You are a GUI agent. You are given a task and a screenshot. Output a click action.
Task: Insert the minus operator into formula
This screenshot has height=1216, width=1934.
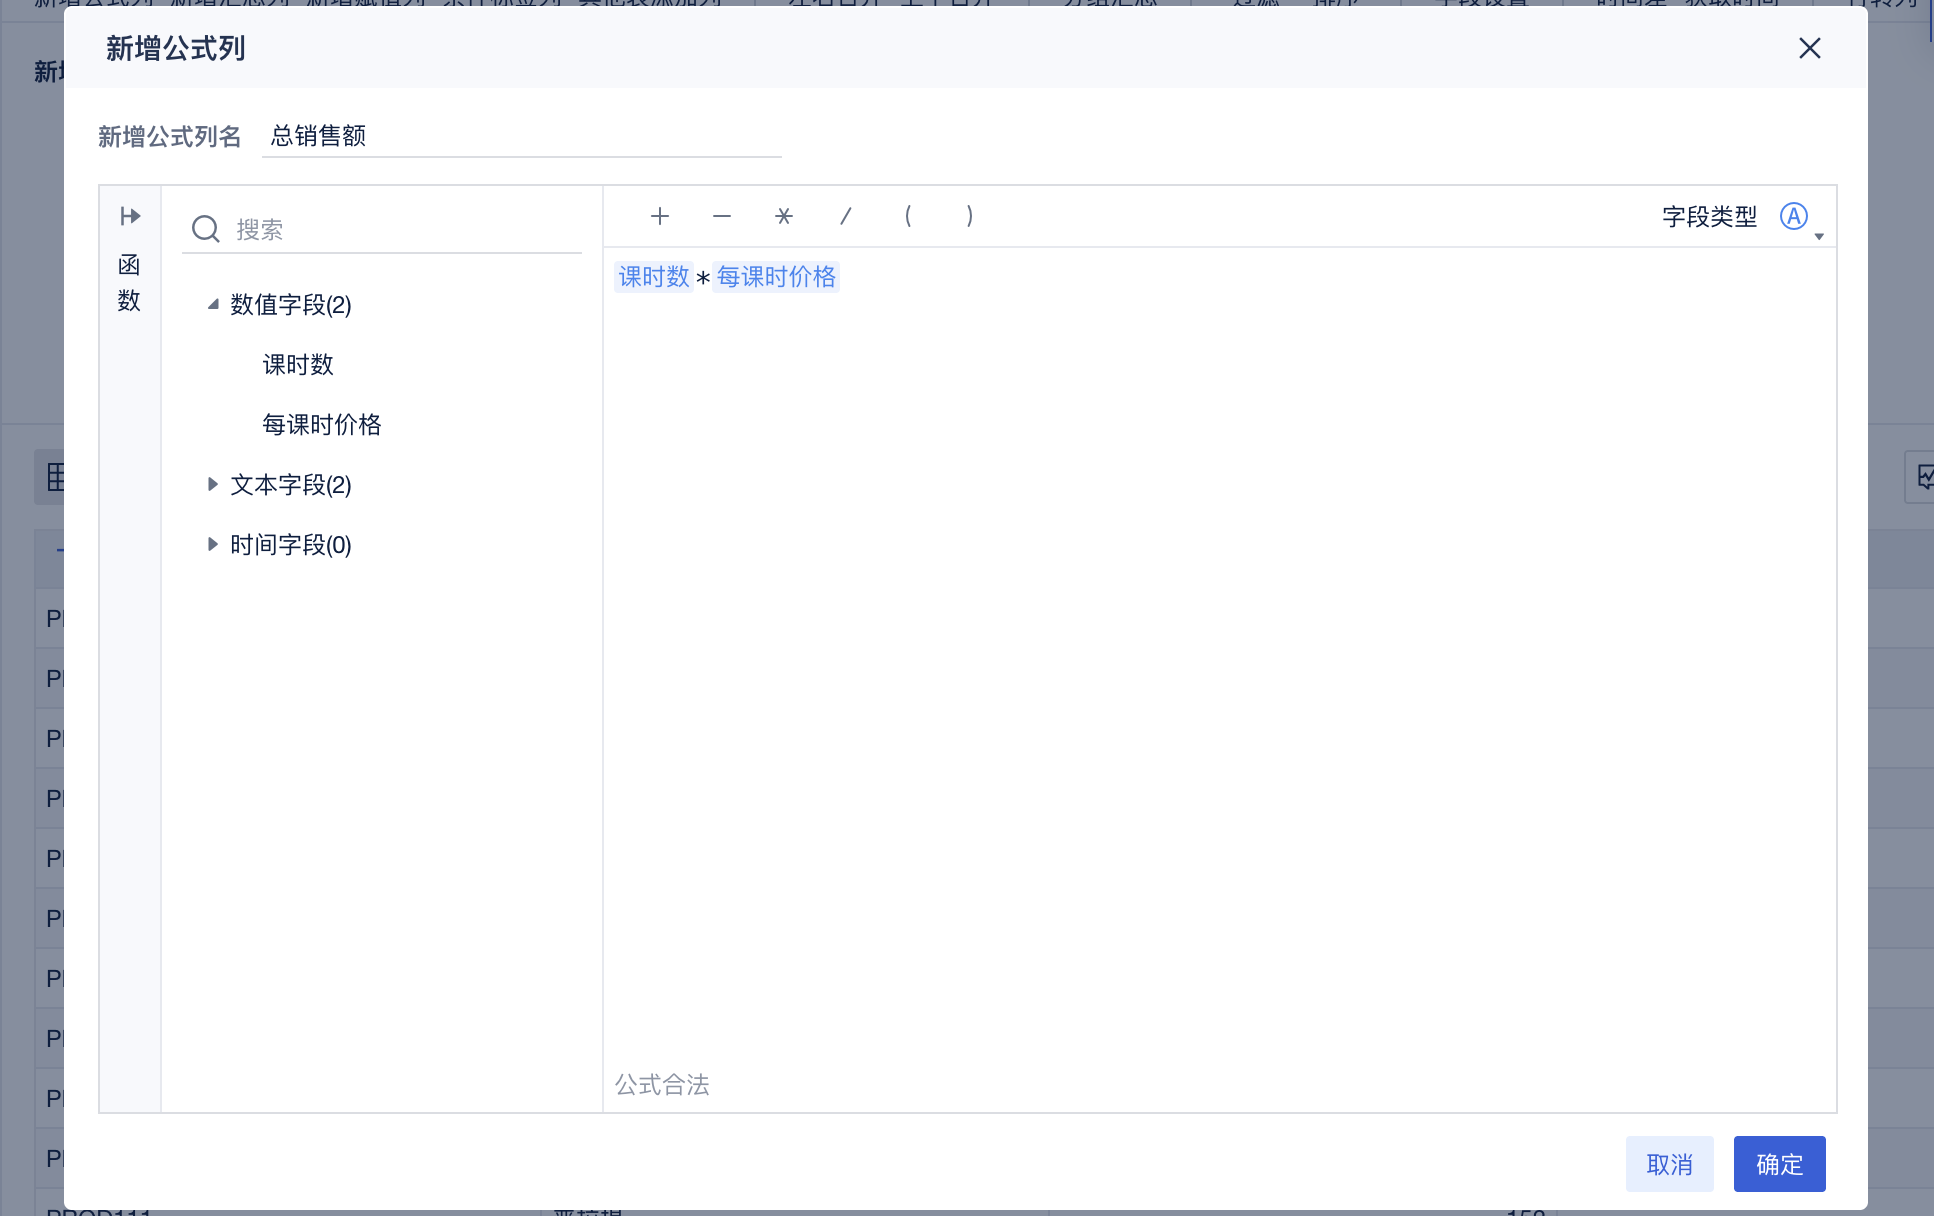pos(722,216)
